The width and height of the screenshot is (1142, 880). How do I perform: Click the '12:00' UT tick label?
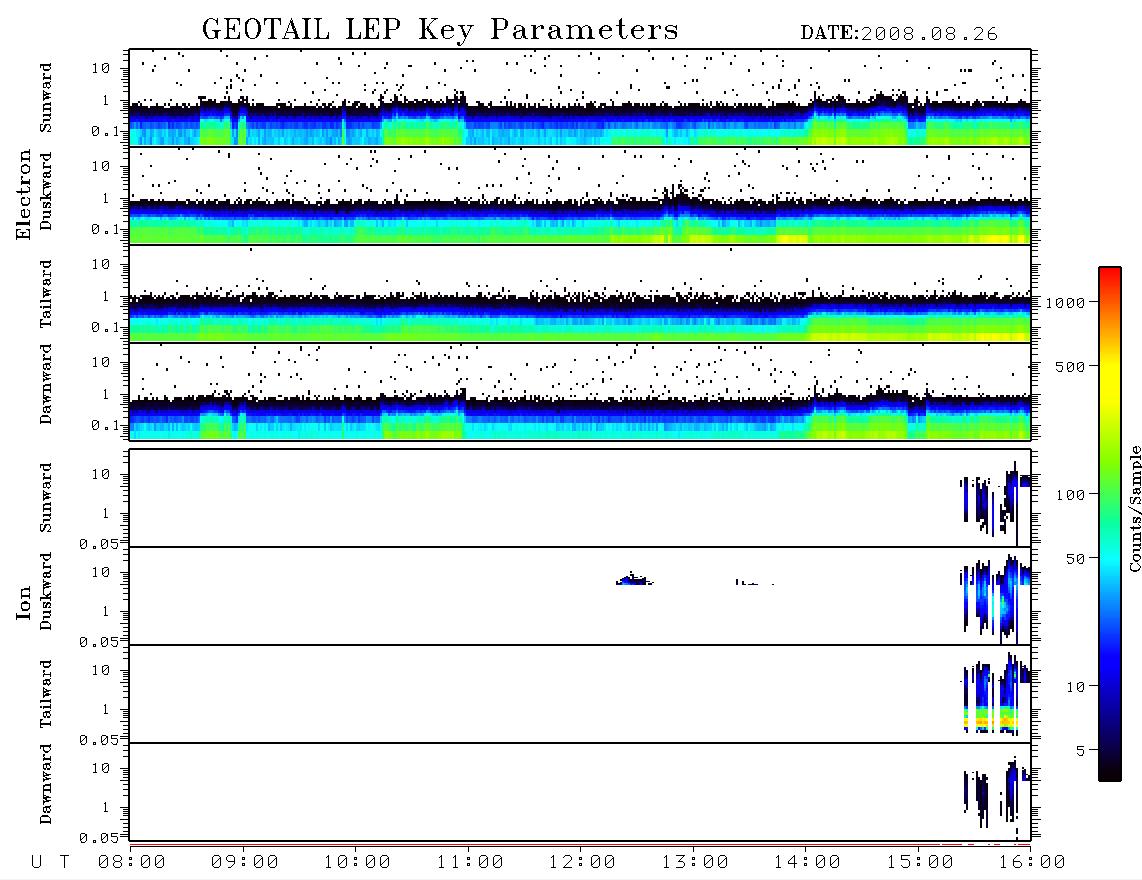(x=582, y=862)
